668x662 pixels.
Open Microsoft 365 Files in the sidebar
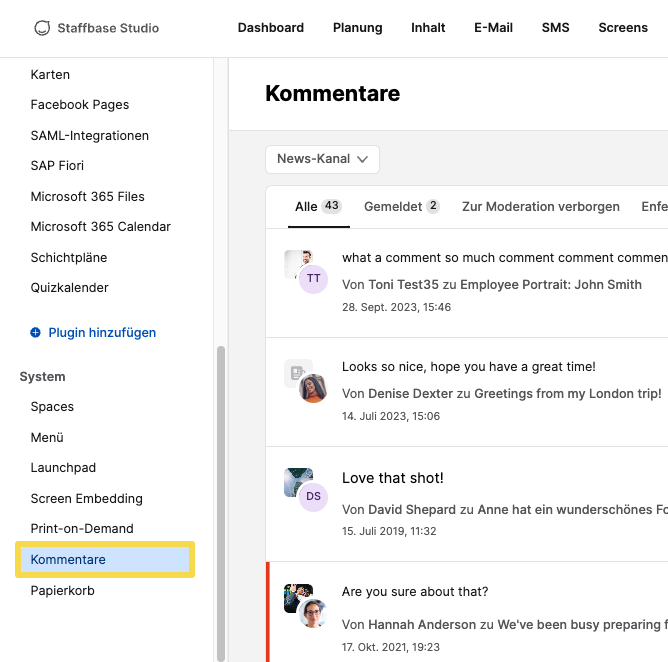tap(87, 196)
